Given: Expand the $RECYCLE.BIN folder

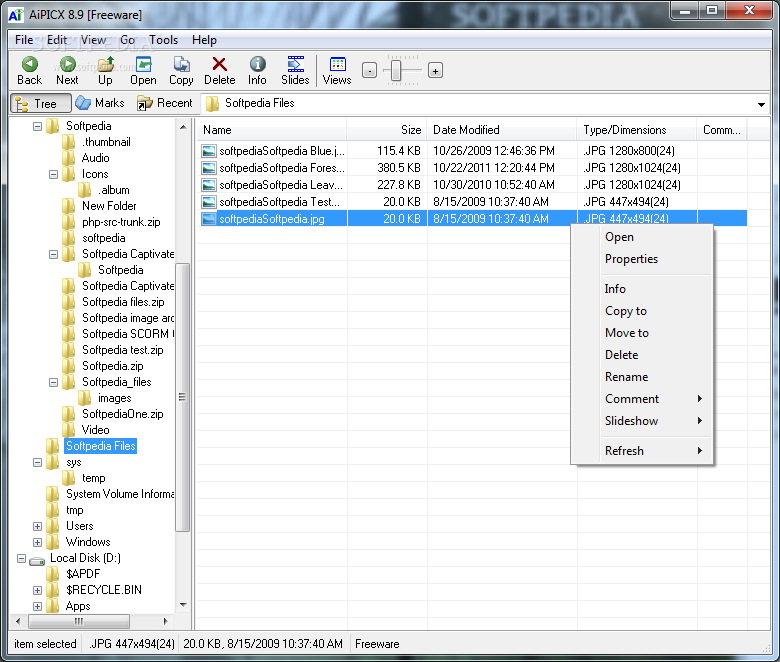Looking at the screenshot, I should [x=37, y=590].
